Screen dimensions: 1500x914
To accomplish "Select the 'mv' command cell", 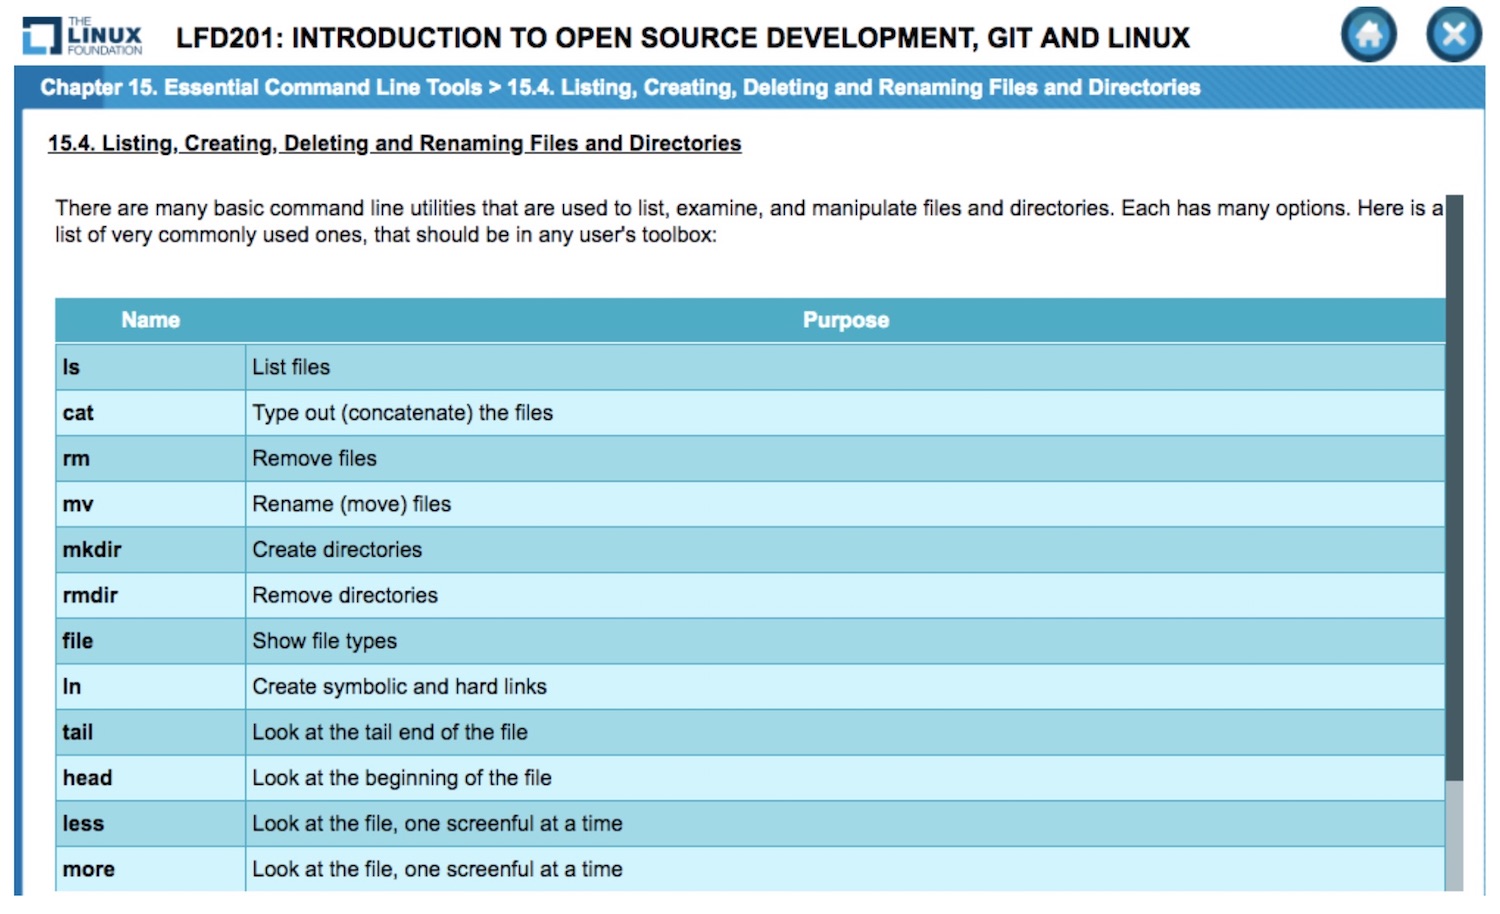I will (151, 504).
